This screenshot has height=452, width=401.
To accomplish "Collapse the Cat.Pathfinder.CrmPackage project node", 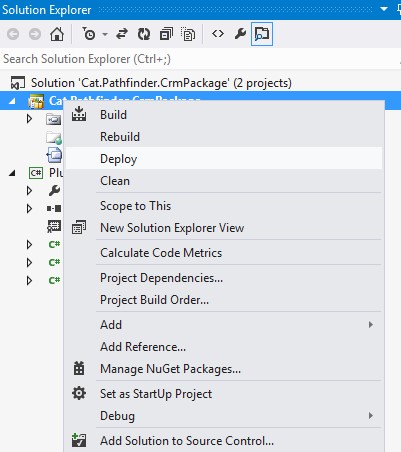I will click(x=12, y=101).
